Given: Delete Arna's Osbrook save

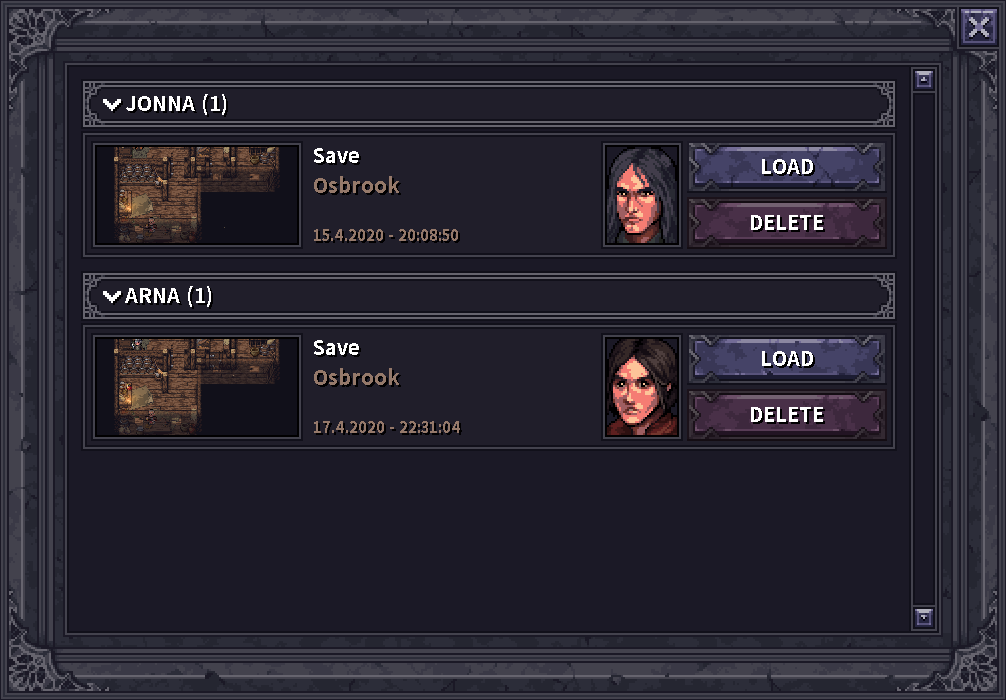Looking at the screenshot, I should pyautogui.click(x=787, y=414).
